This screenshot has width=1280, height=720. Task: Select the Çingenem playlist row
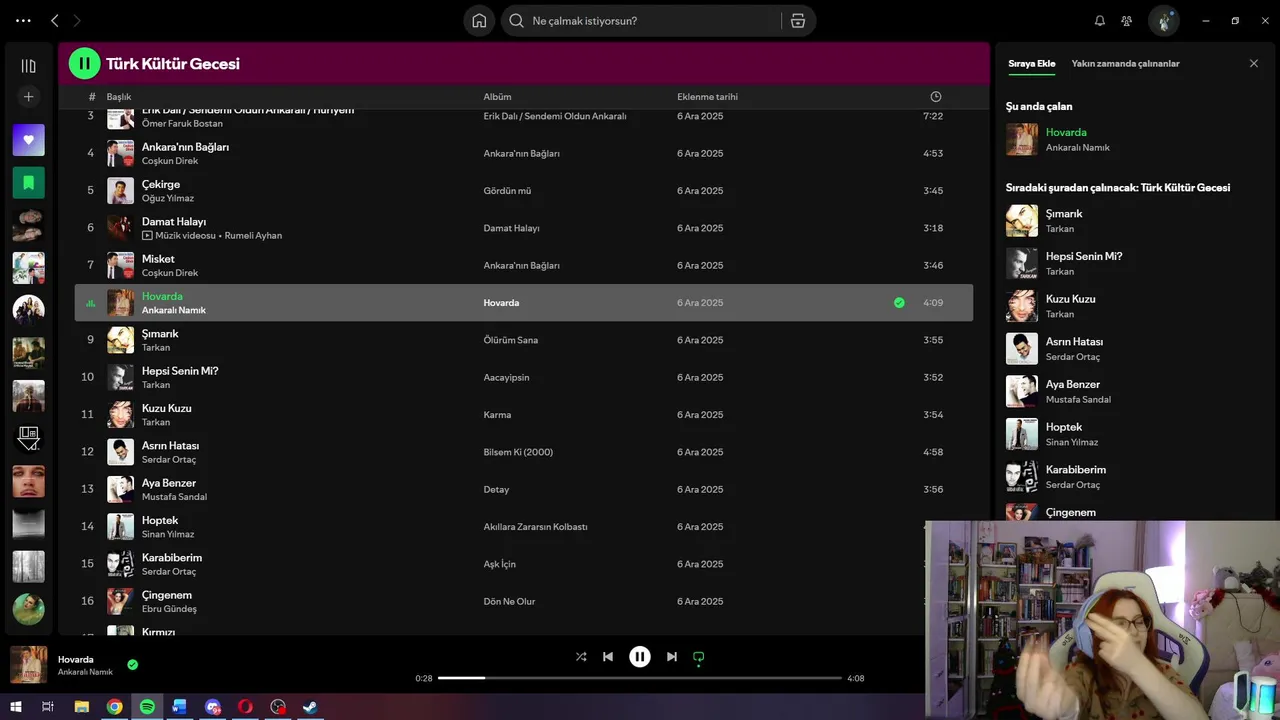pyautogui.click(x=524, y=601)
